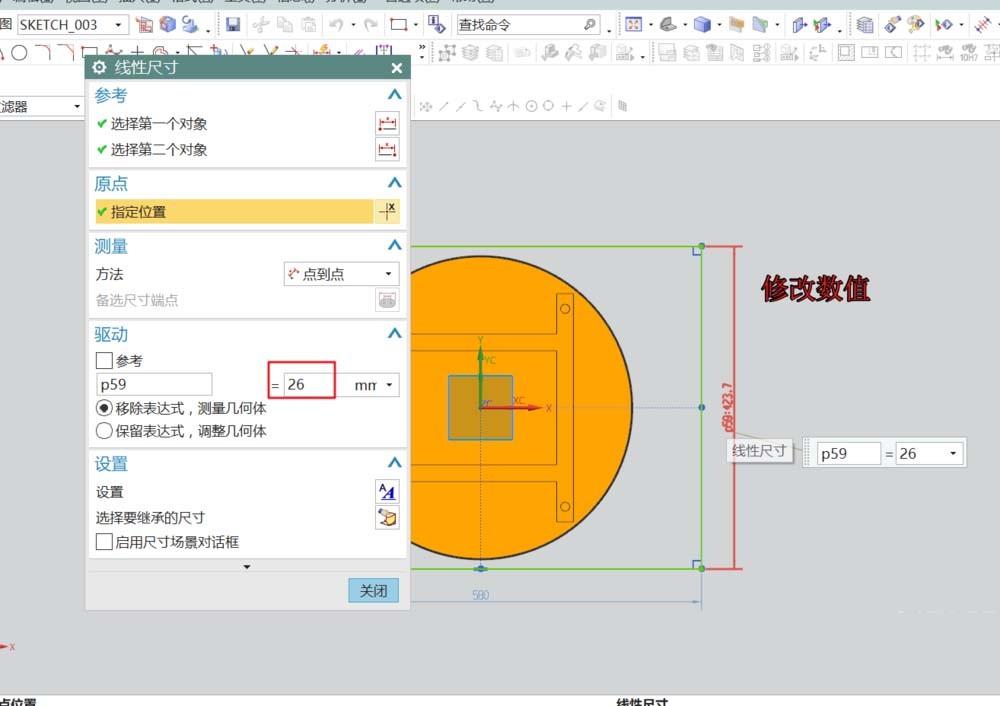Click the 选择第一个对象 selection icon

(x=386, y=122)
